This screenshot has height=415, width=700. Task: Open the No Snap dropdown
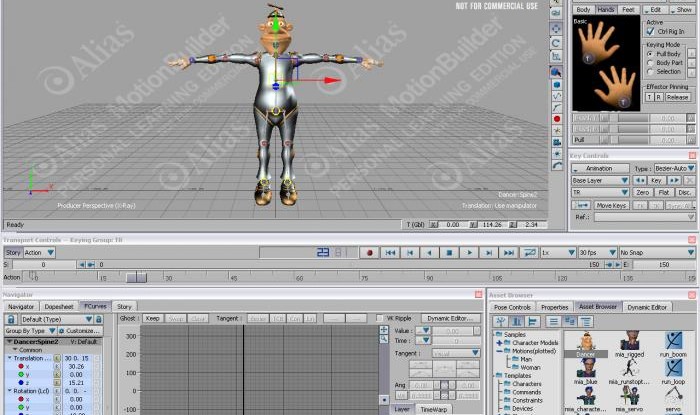pyautogui.click(x=657, y=253)
